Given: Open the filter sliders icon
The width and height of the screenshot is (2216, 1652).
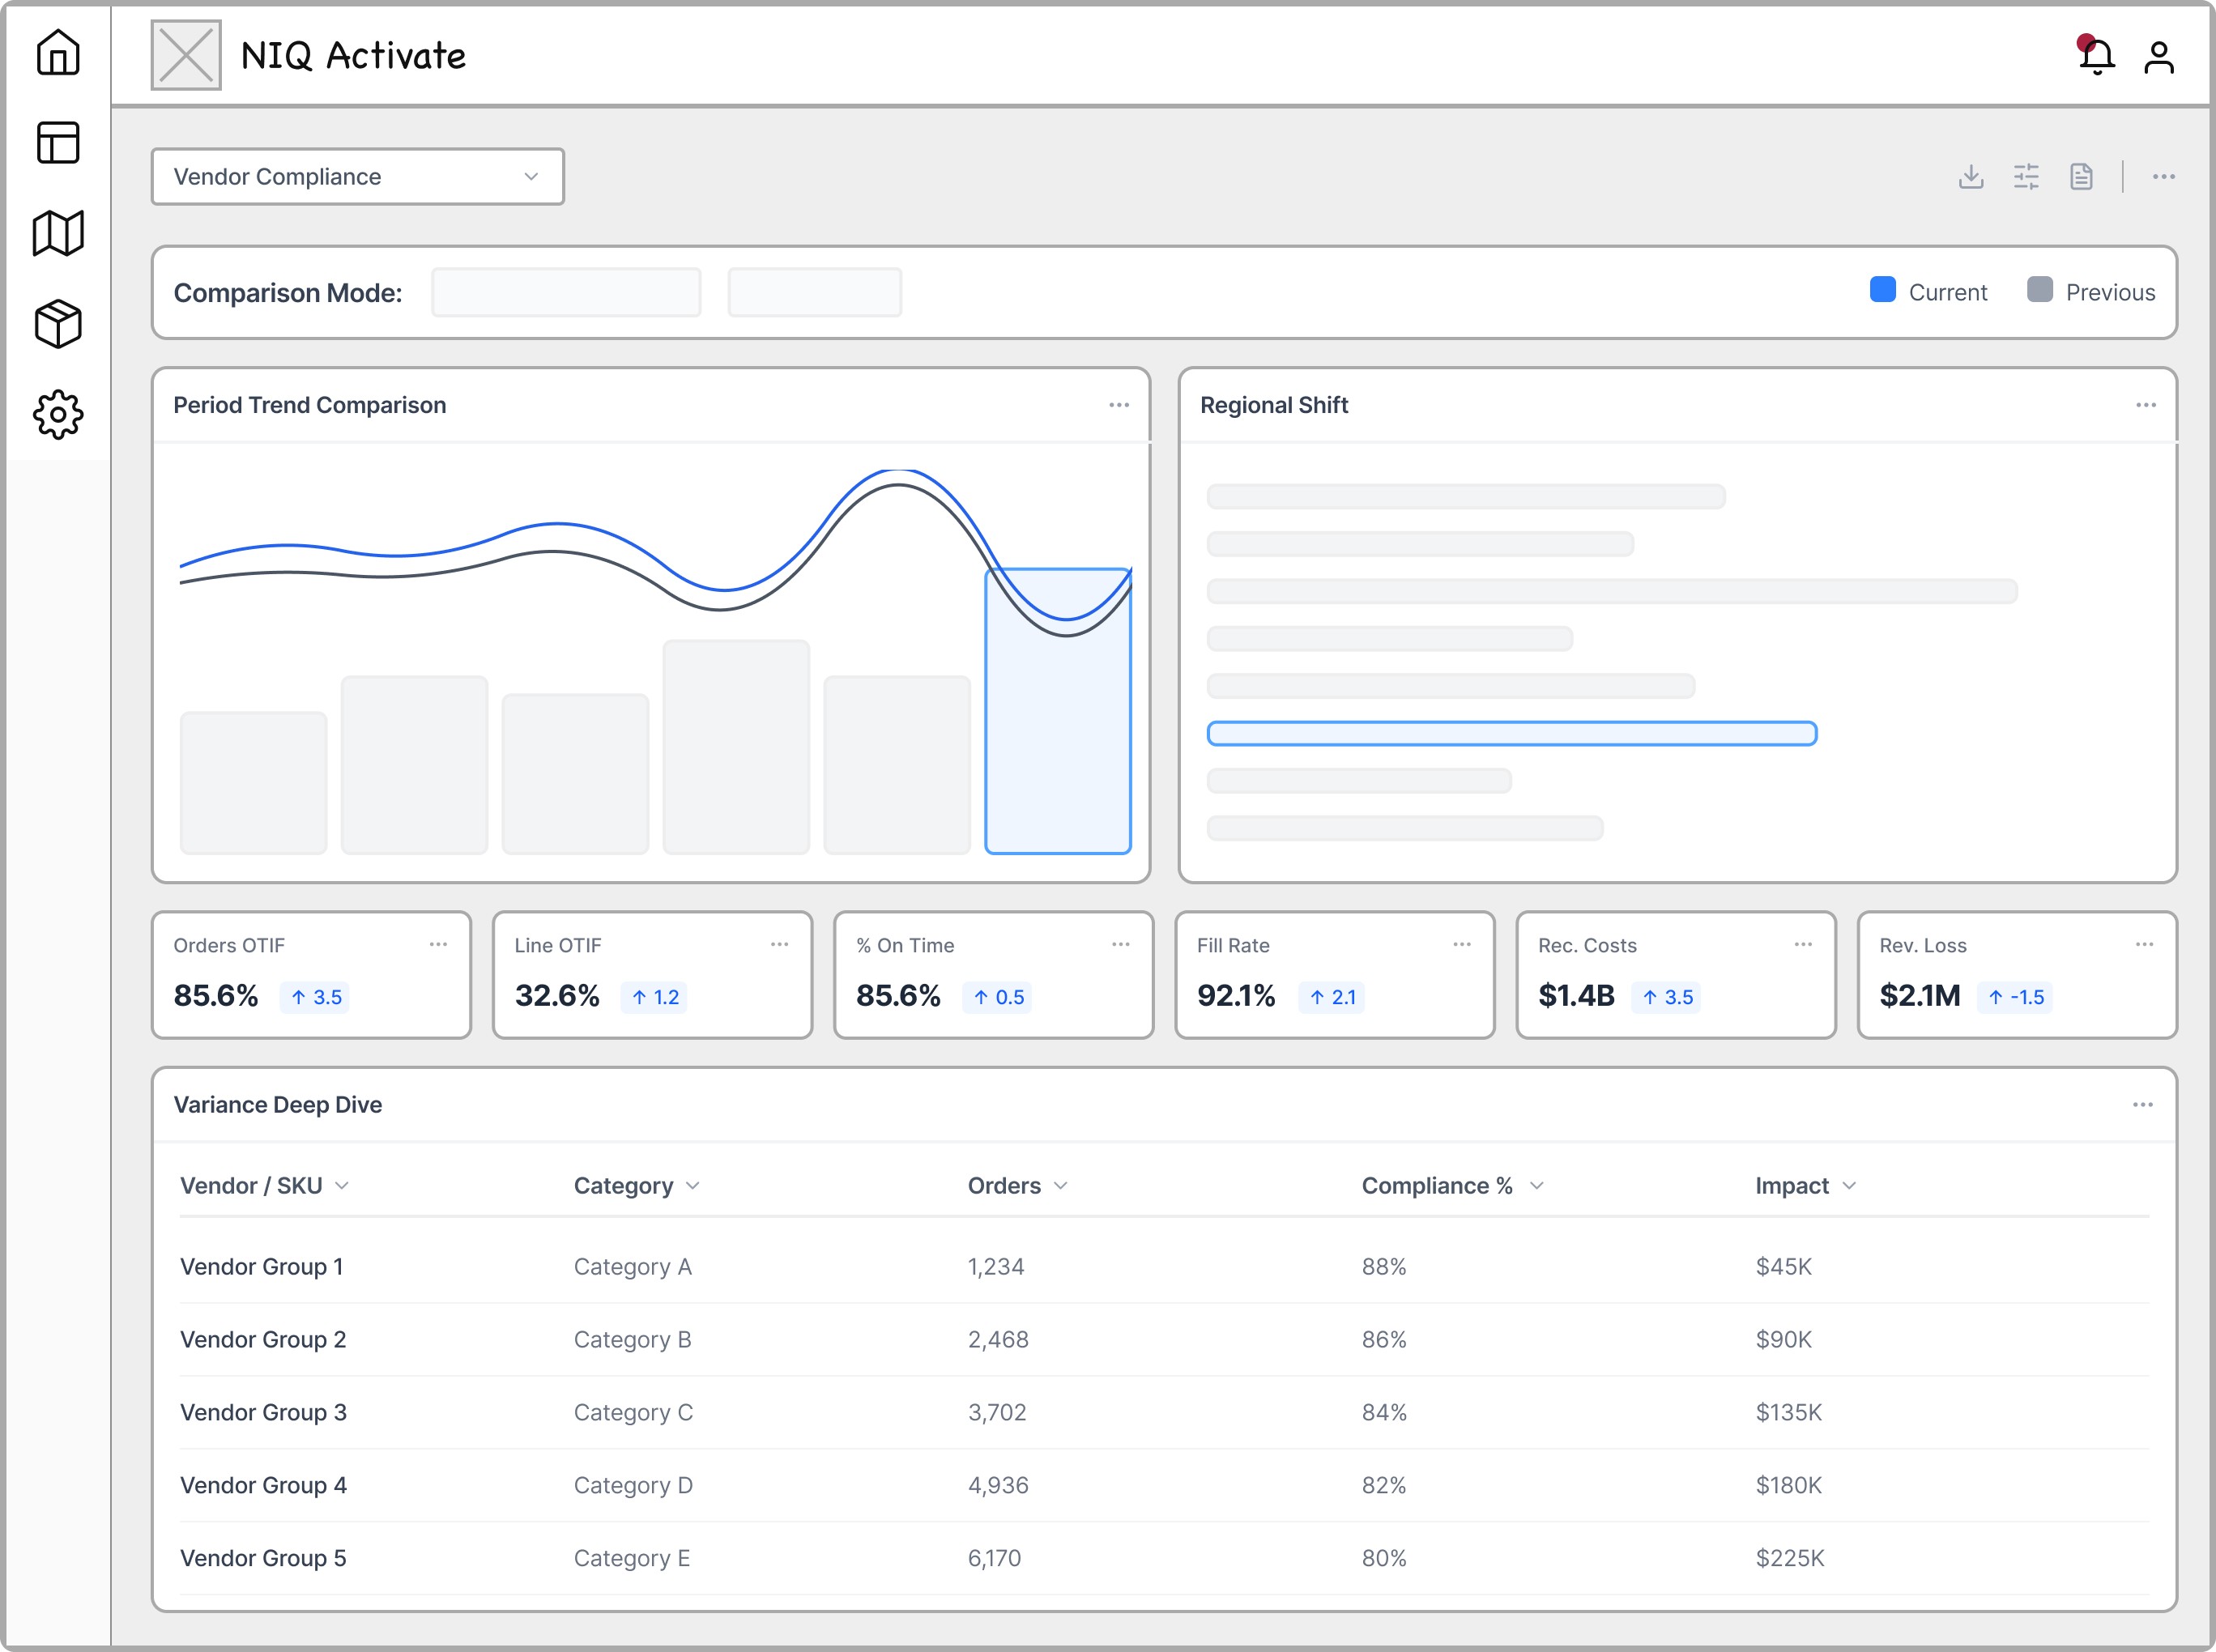Looking at the screenshot, I should [2026, 177].
